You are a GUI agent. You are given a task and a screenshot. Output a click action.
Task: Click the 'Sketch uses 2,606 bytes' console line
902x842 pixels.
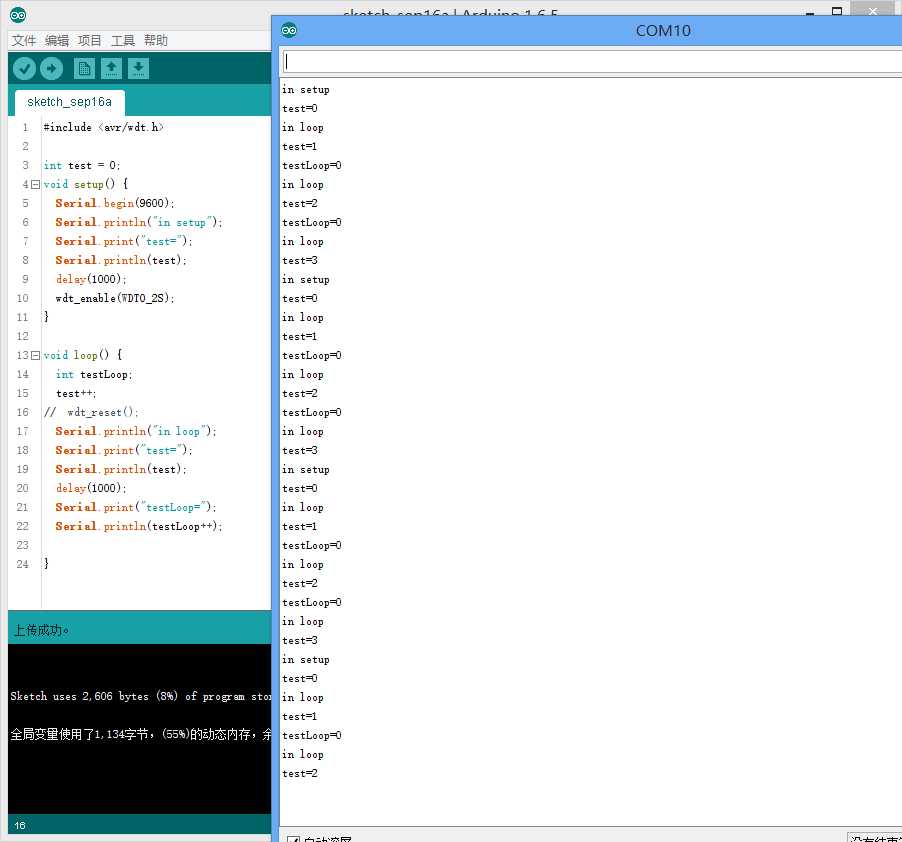coord(140,696)
